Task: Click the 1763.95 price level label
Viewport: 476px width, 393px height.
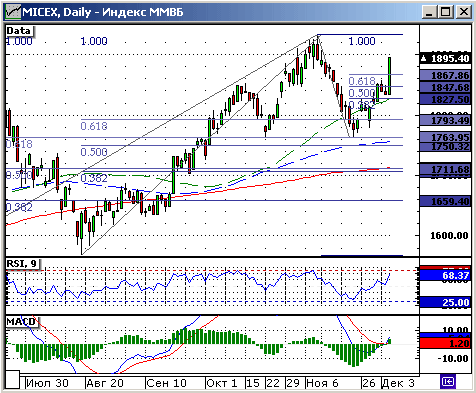Action: [x=445, y=137]
